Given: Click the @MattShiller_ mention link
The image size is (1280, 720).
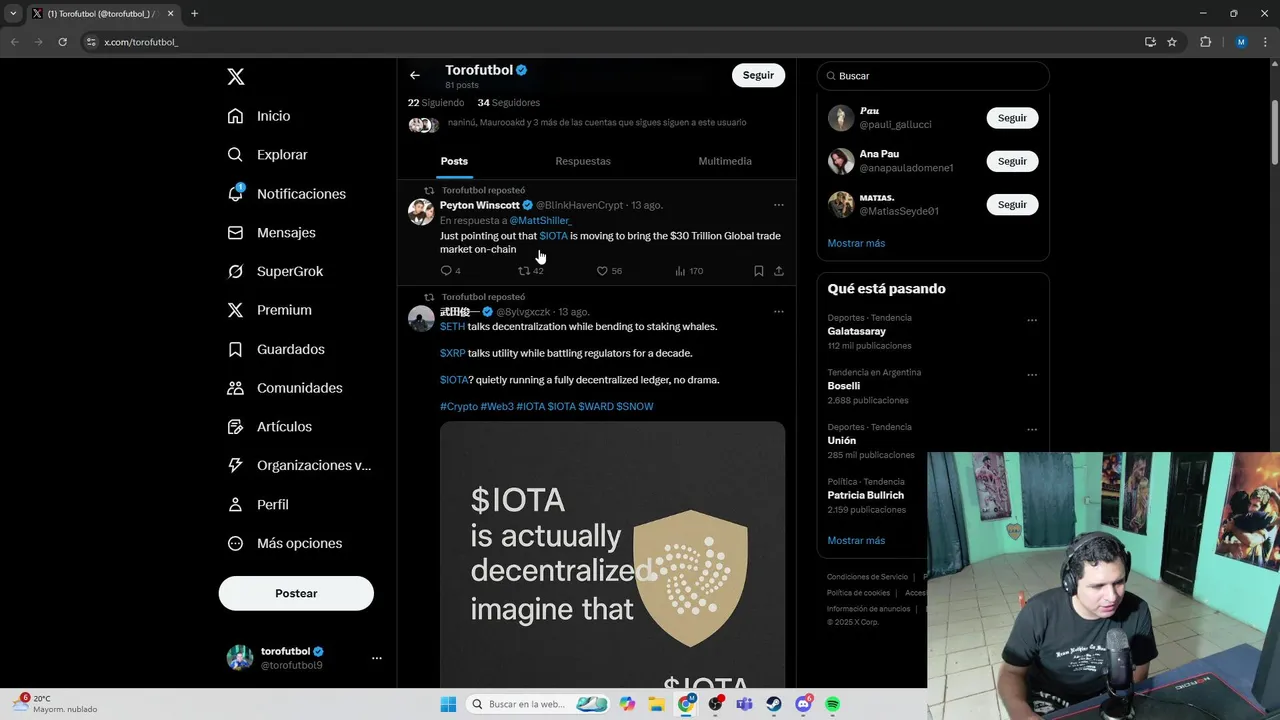Looking at the screenshot, I should click(x=541, y=220).
